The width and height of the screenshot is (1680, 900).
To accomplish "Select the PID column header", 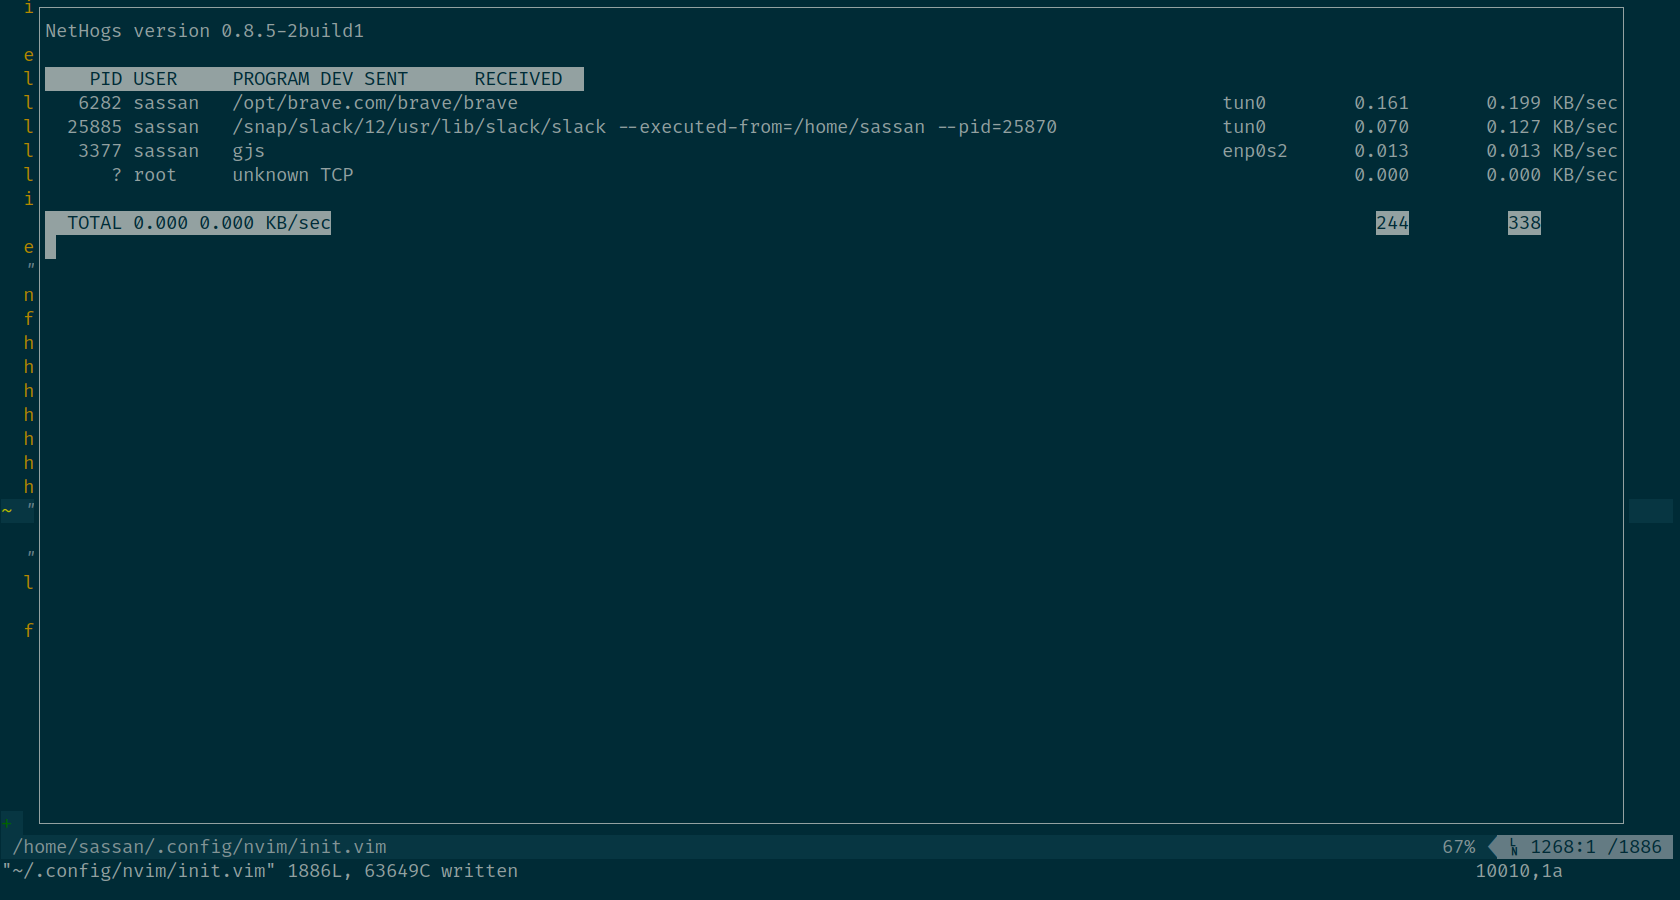I will pyautogui.click(x=105, y=78).
